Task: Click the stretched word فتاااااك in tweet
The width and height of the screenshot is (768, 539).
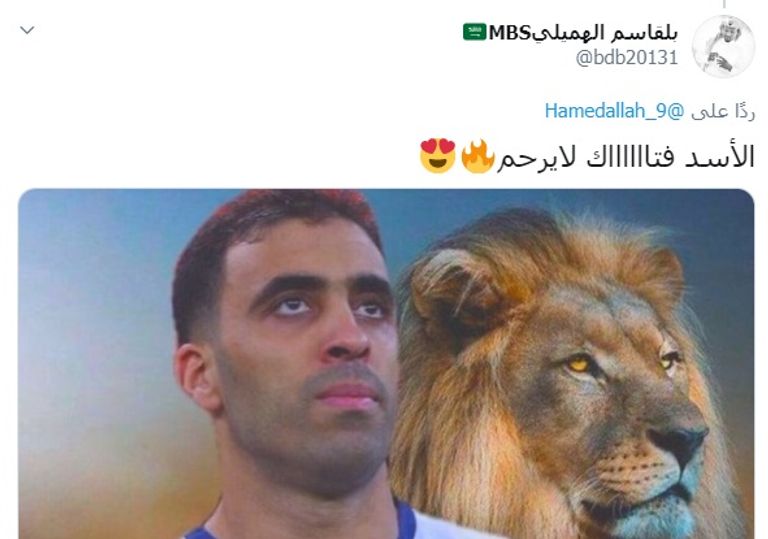Action: (624, 158)
